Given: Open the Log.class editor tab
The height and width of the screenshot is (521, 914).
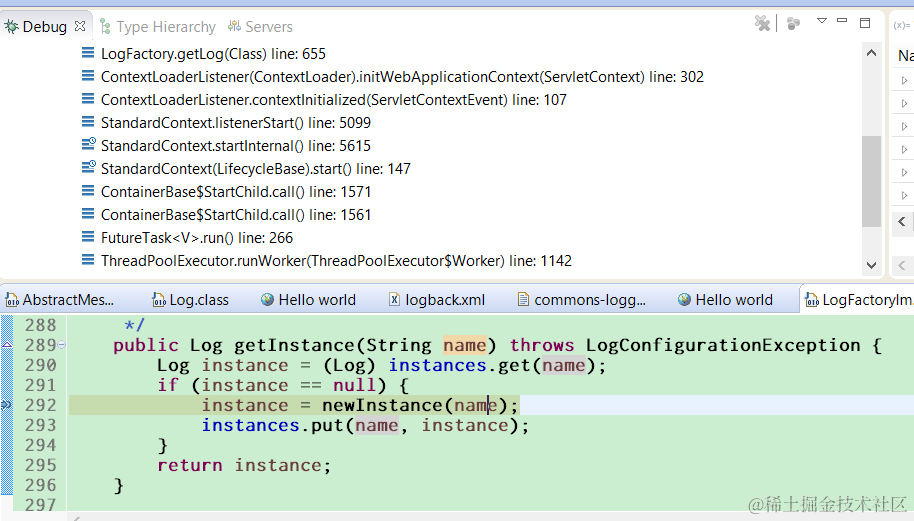Looking at the screenshot, I should 191,300.
